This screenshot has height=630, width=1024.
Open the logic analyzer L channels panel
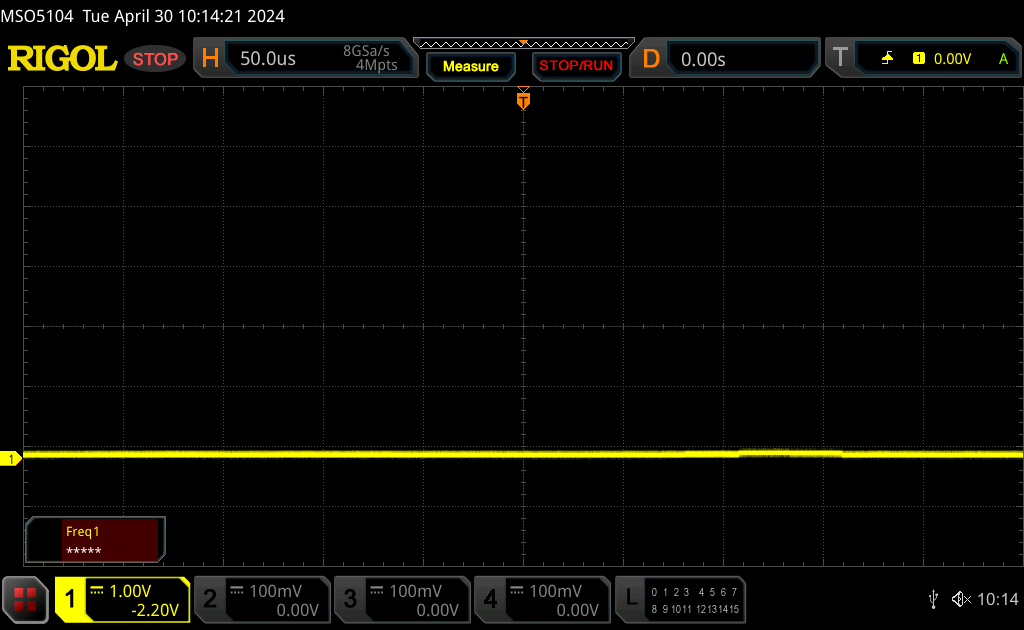tap(680, 599)
